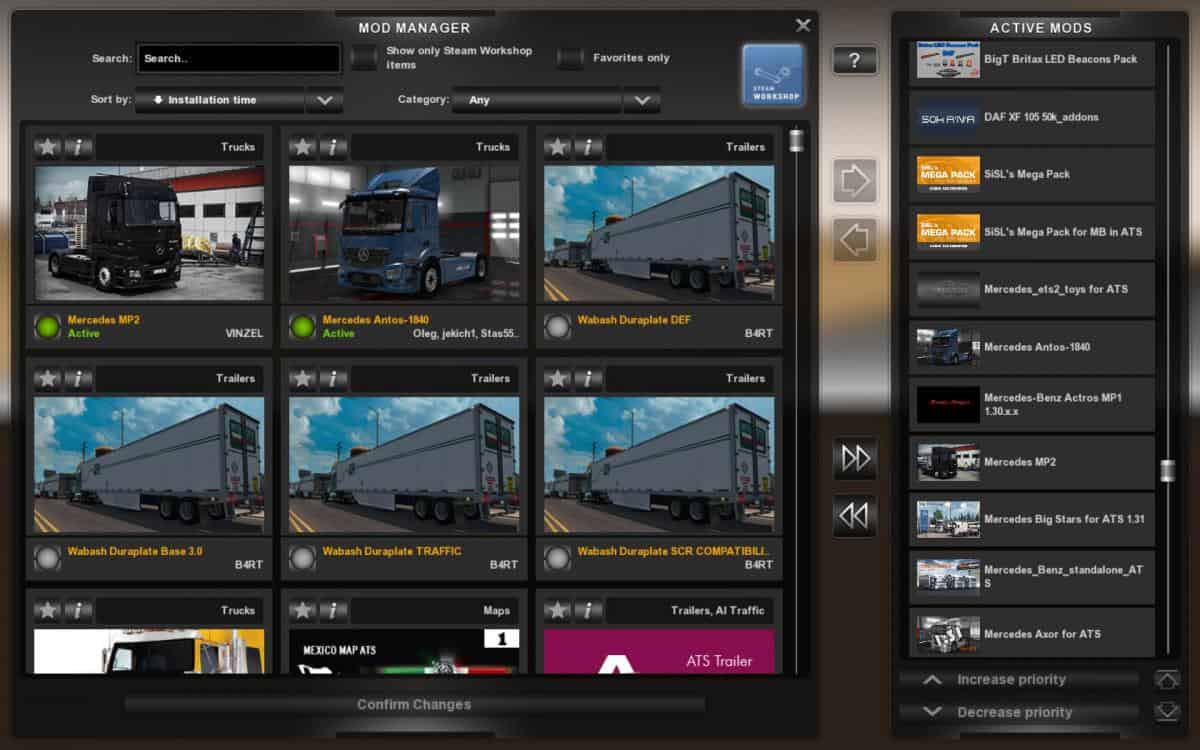Favorite the Mercedes MP2 mod with star
The height and width of the screenshot is (750, 1200).
48,147
